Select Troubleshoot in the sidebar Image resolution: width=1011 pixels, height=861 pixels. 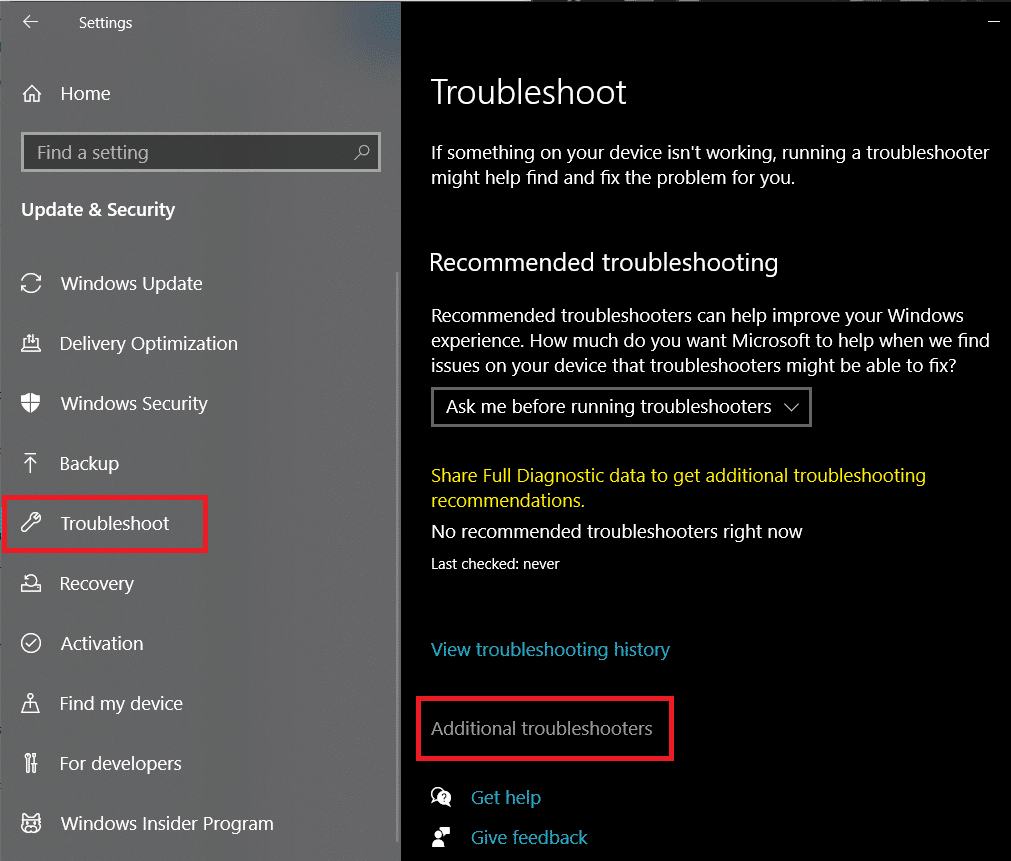(x=114, y=523)
